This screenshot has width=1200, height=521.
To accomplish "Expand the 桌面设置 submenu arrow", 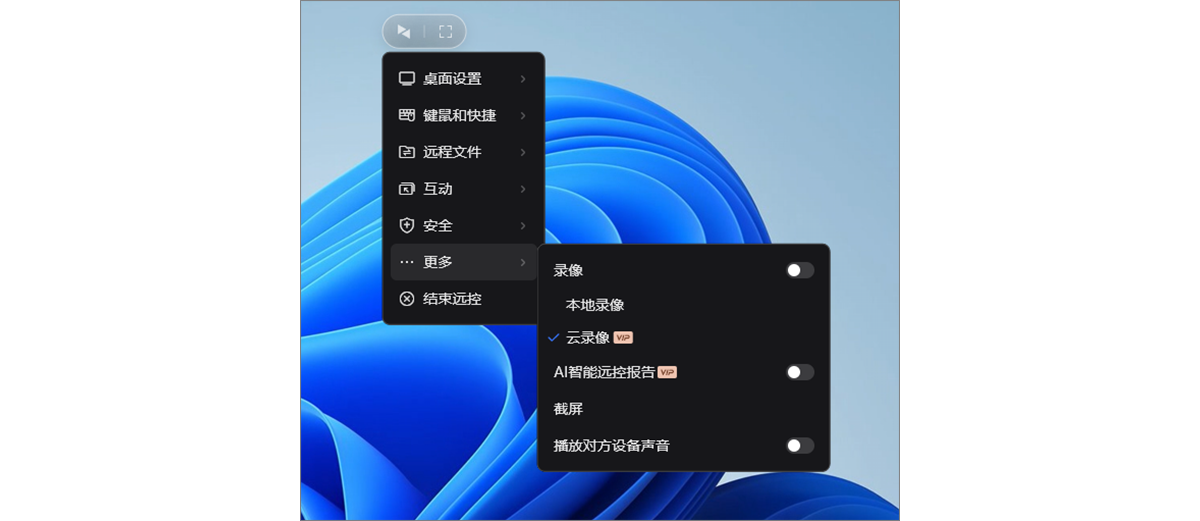I will point(523,78).
